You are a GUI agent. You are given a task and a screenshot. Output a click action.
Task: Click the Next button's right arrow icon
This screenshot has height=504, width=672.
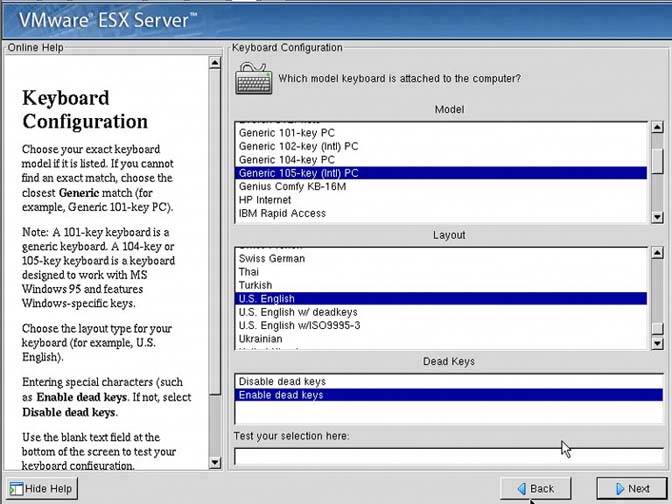[620, 489]
